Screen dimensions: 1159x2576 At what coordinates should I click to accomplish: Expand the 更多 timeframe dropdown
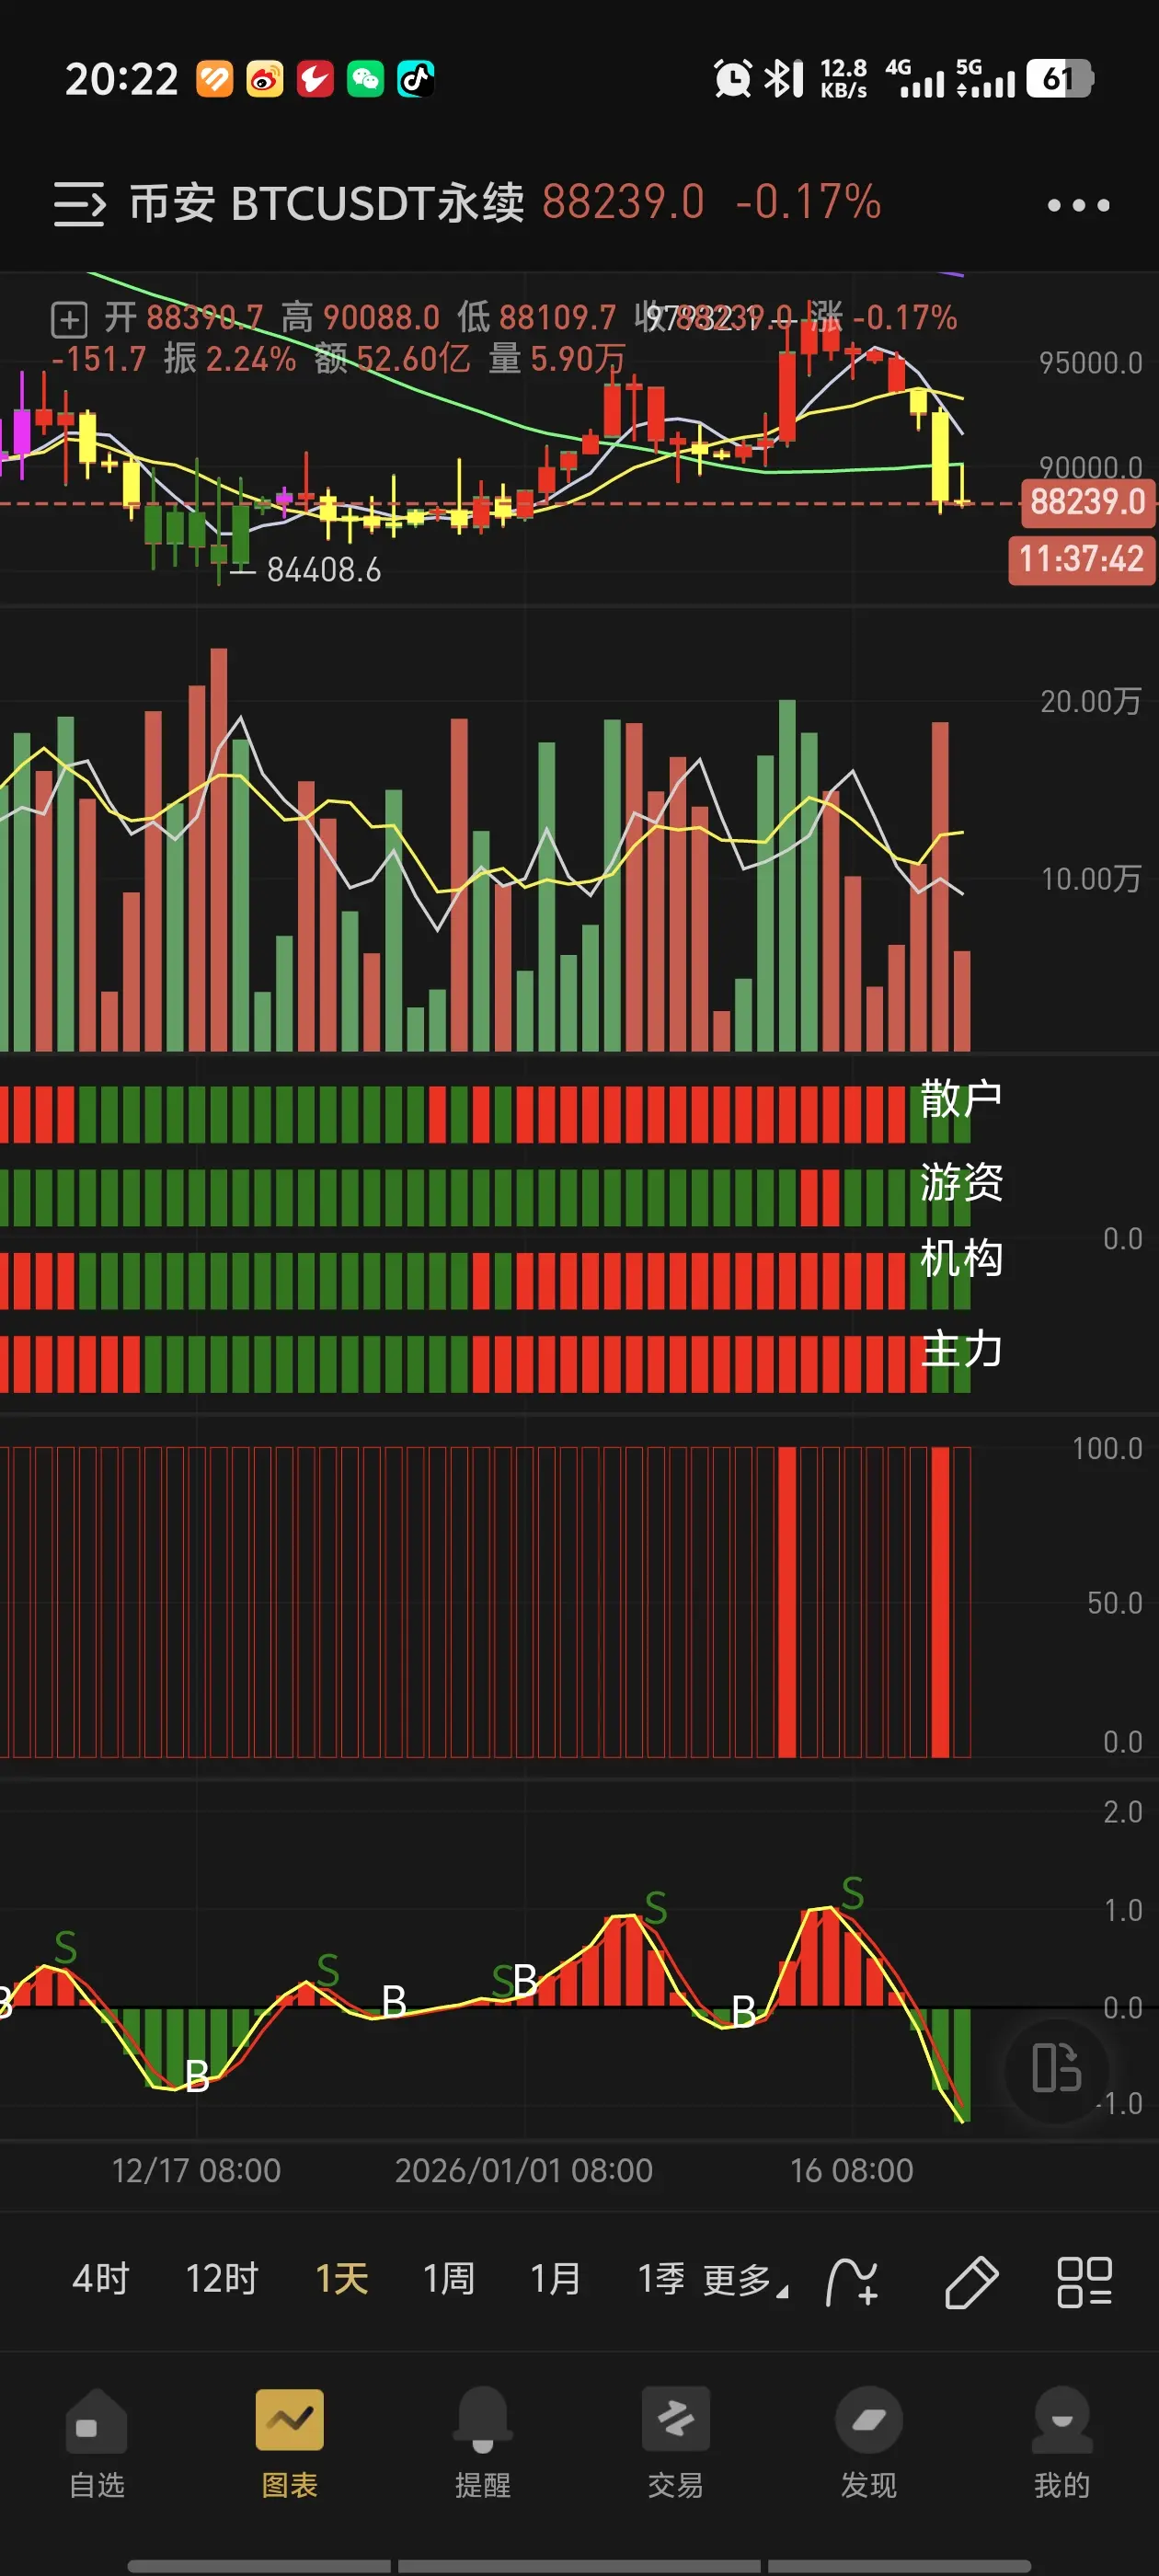click(745, 2280)
